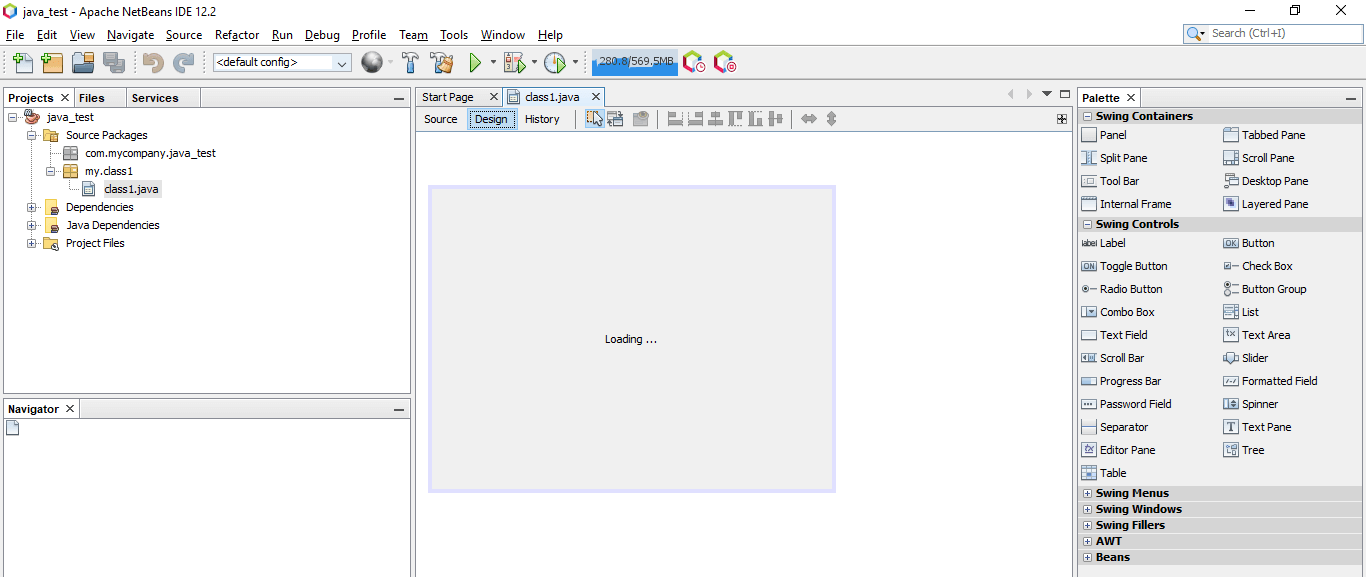This screenshot has width=1366, height=577.
Task: Expand the Java Dependencies node
Action: pyautogui.click(x=31, y=225)
